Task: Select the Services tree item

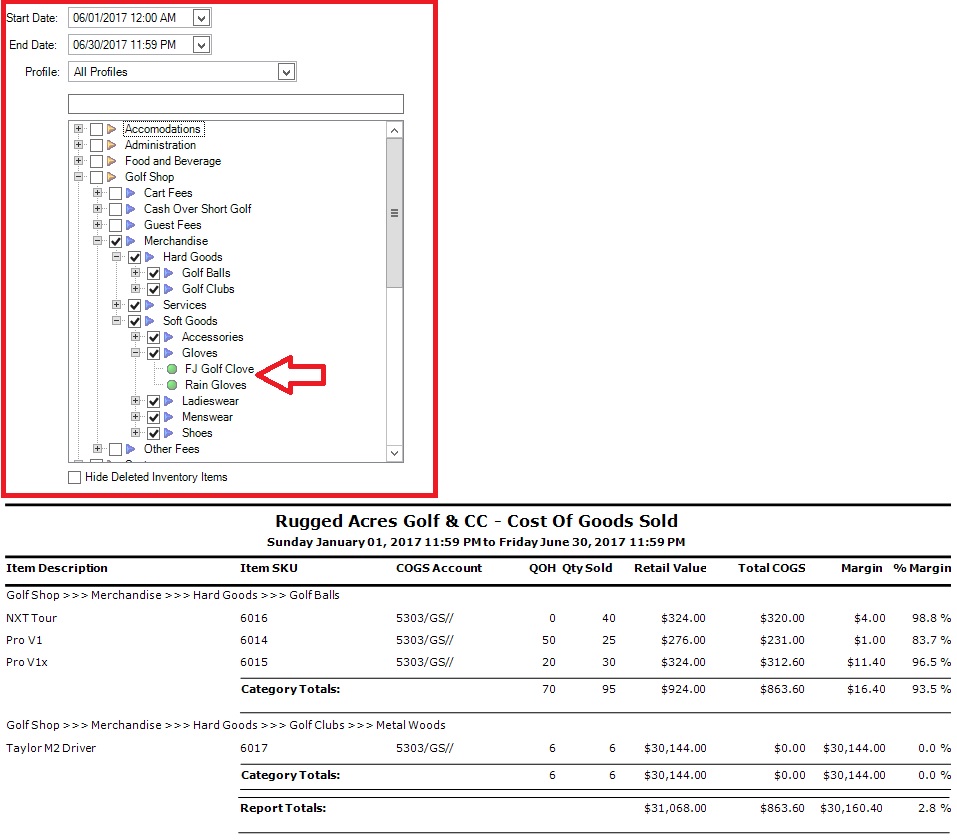Action: [185, 305]
